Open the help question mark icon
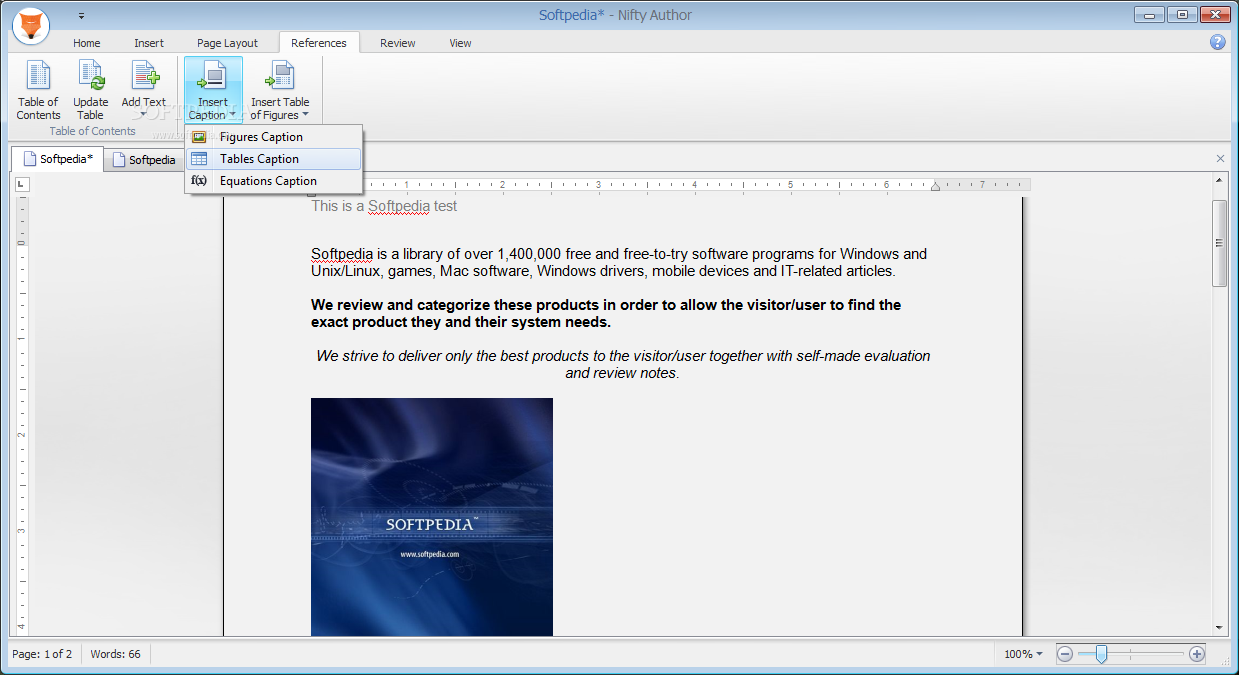Image resolution: width=1239 pixels, height=675 pixels. click(1217, 42)
